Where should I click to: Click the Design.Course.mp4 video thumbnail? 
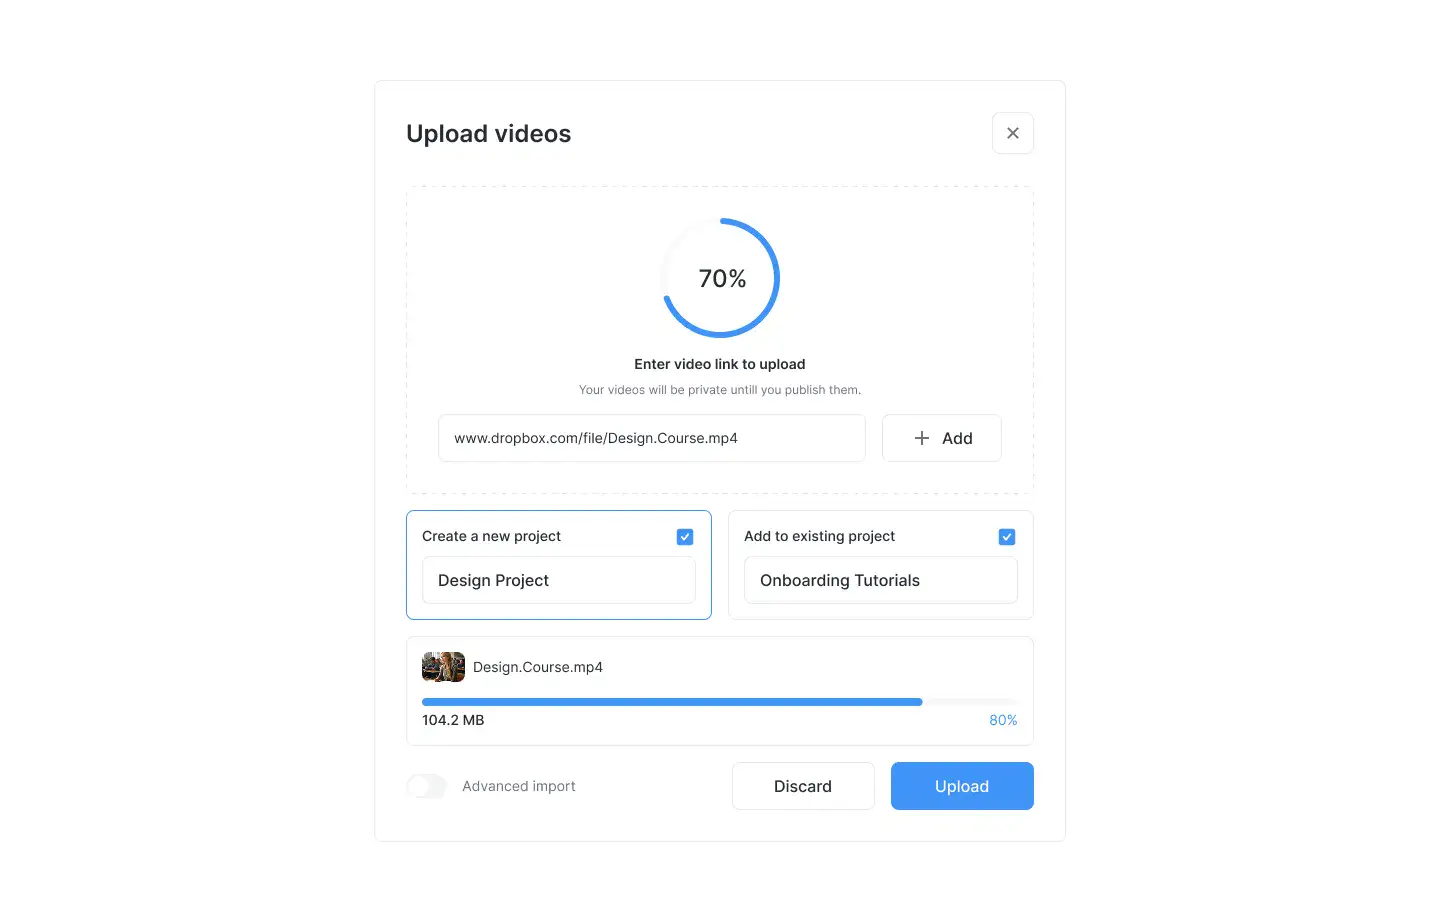click(443, 667)
